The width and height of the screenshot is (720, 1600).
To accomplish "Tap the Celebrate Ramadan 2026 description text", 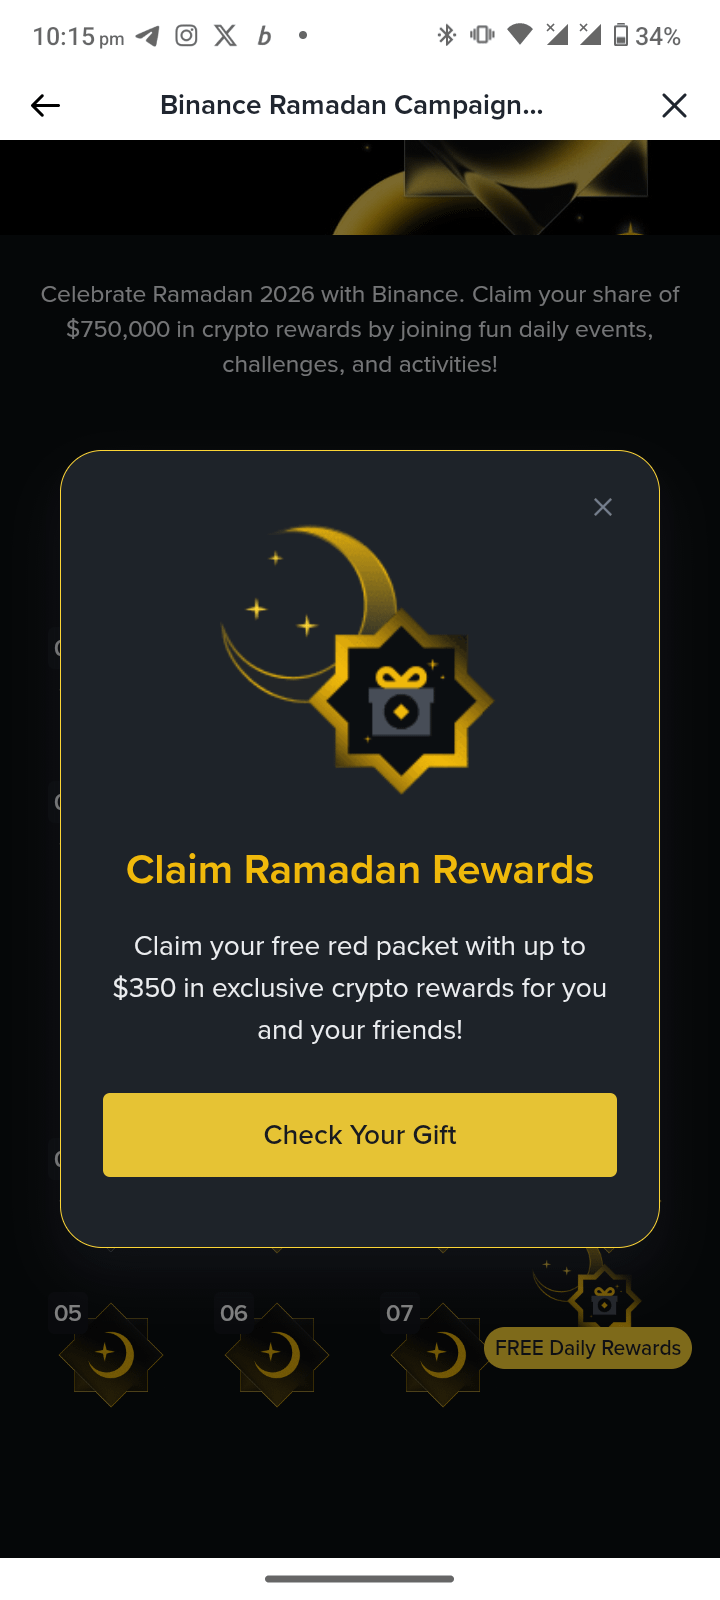I will click(360, 329).
